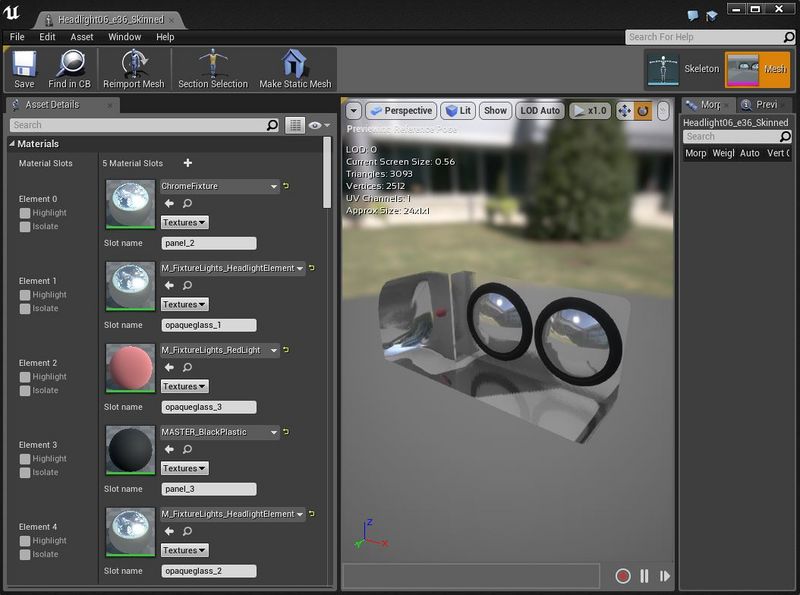Open the Asset menu
This screenshot has height=595, width=800.
pyautogui.click(x=82, y=37)
